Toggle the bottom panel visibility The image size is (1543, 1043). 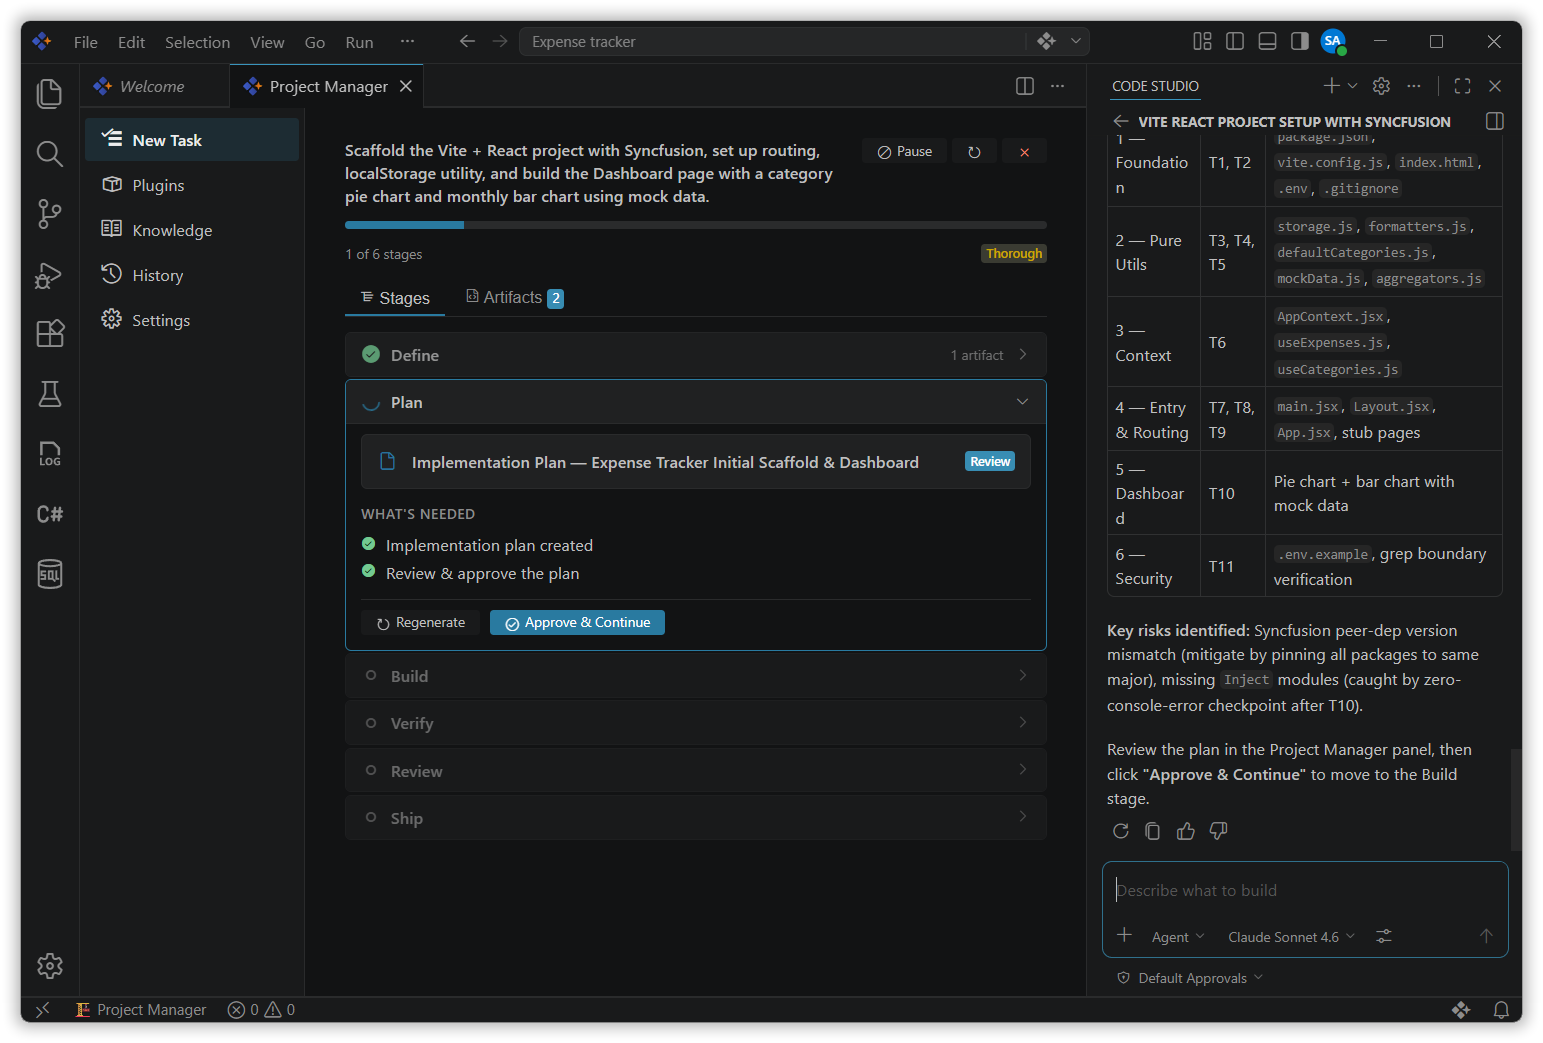(1267, 41)
